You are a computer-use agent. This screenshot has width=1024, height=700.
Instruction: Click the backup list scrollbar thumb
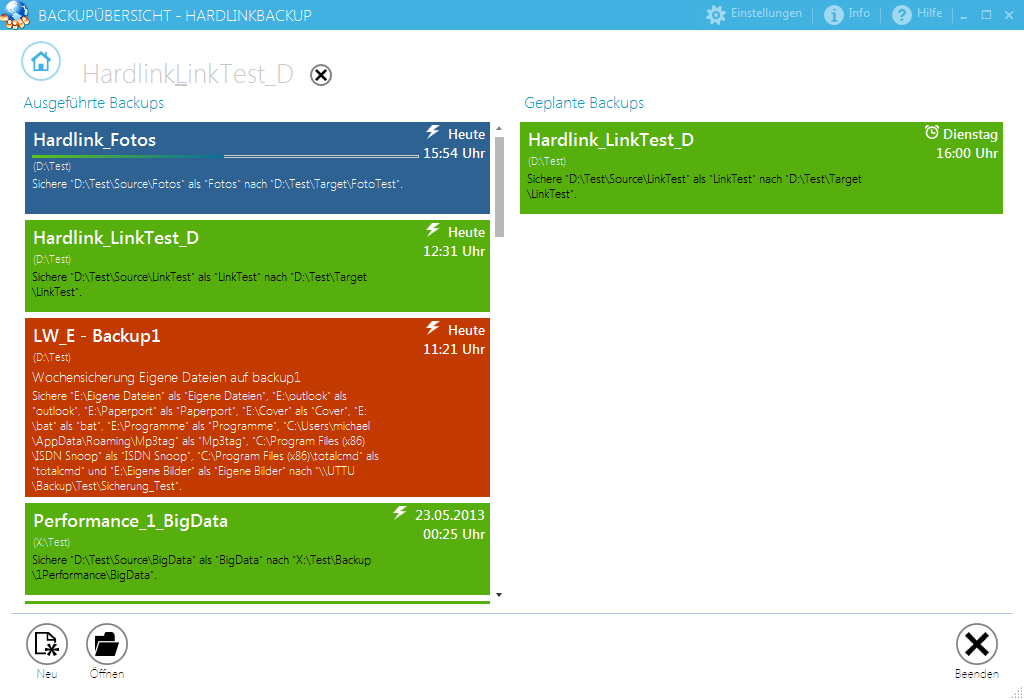pos(499,185)
